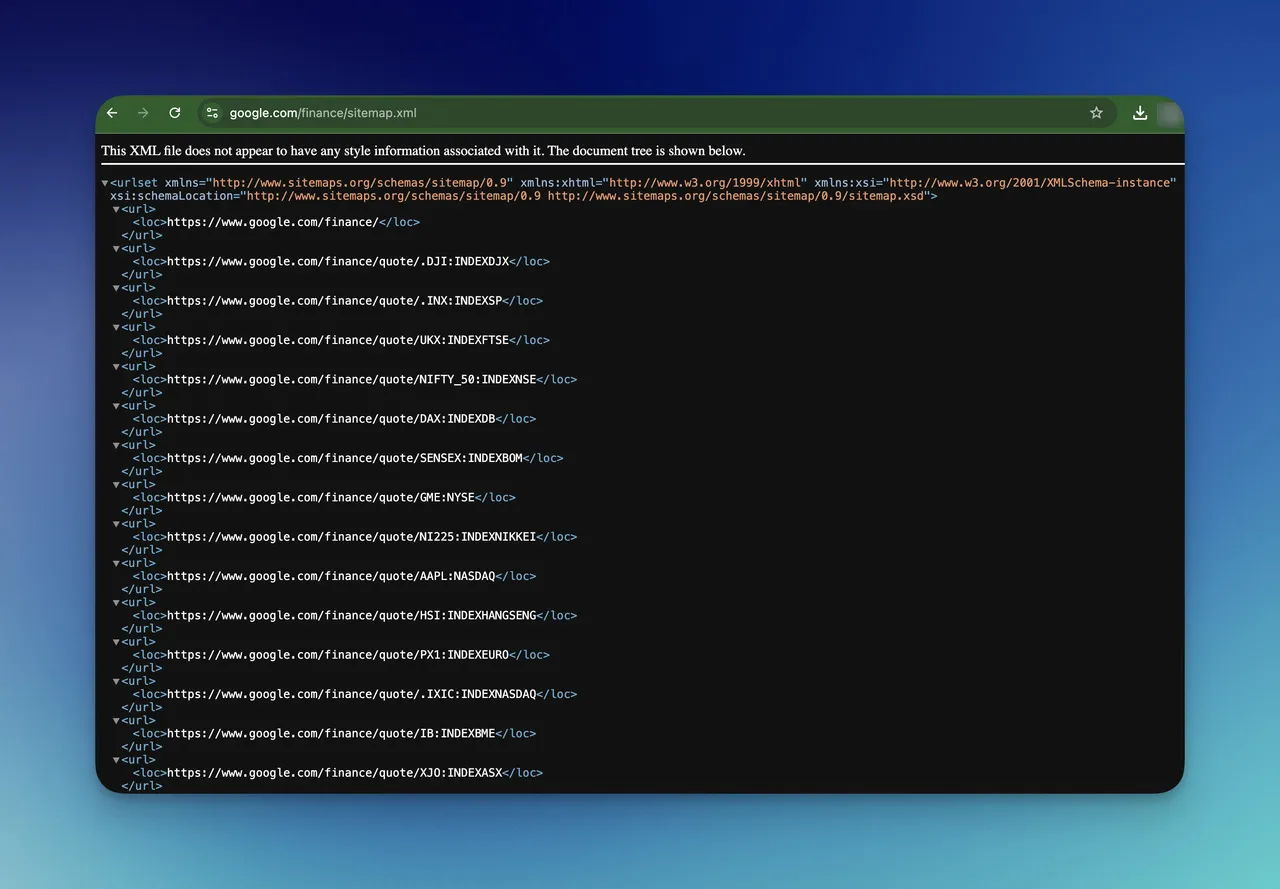Viewport: 1280px width, 889px height.
Task: Collapse the url node for UKX:INDEXFTSE
Action: tap(116, 327)
